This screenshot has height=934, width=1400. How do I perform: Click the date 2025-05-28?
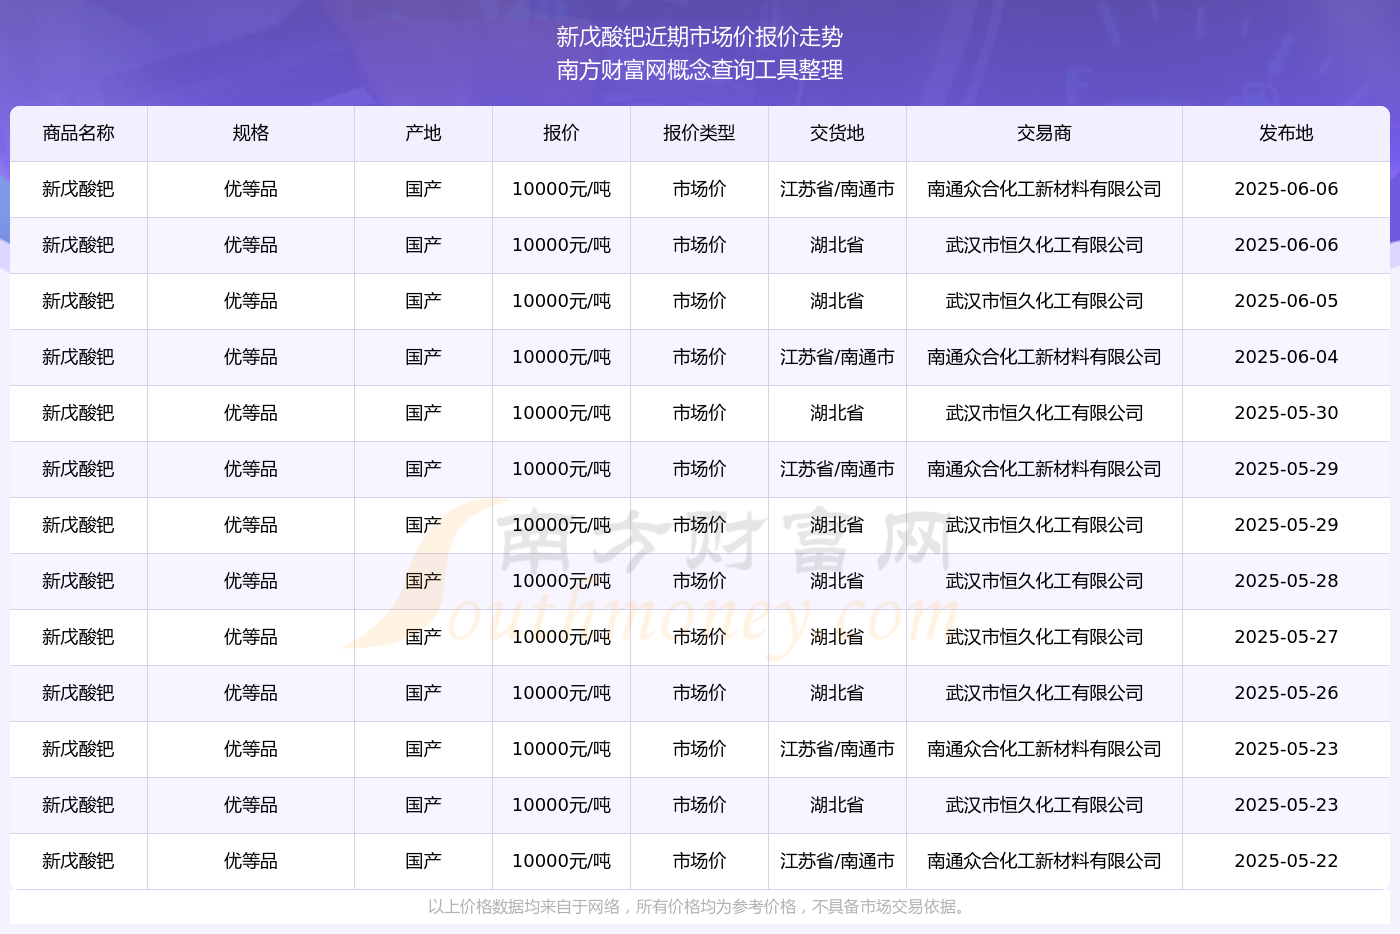click(x=1286, y=581)
